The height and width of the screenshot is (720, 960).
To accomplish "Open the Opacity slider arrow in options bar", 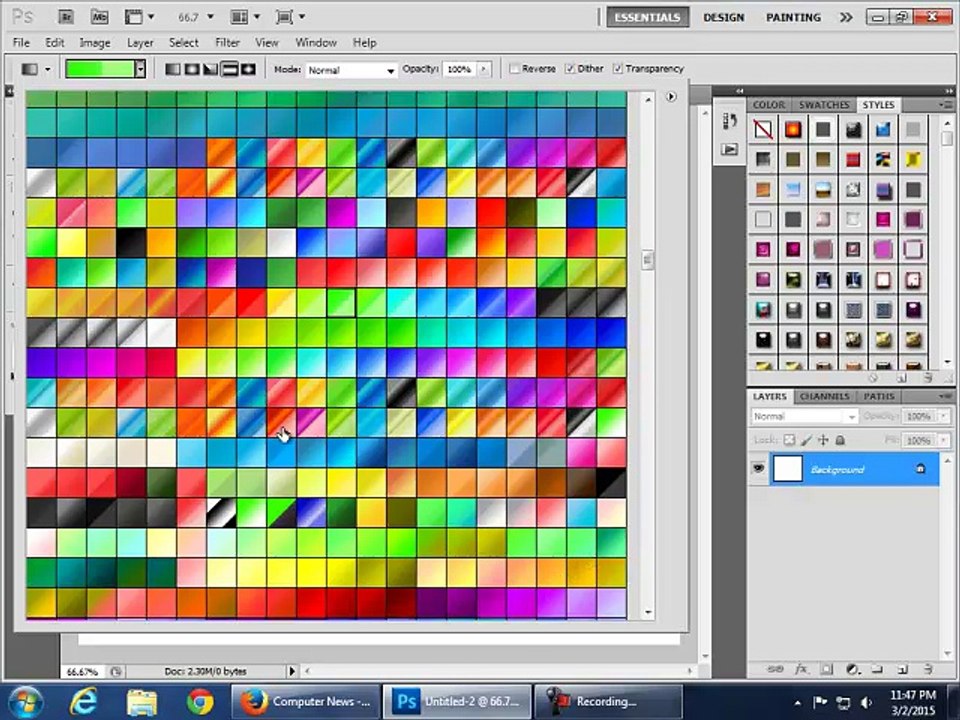I will point(484,69).
